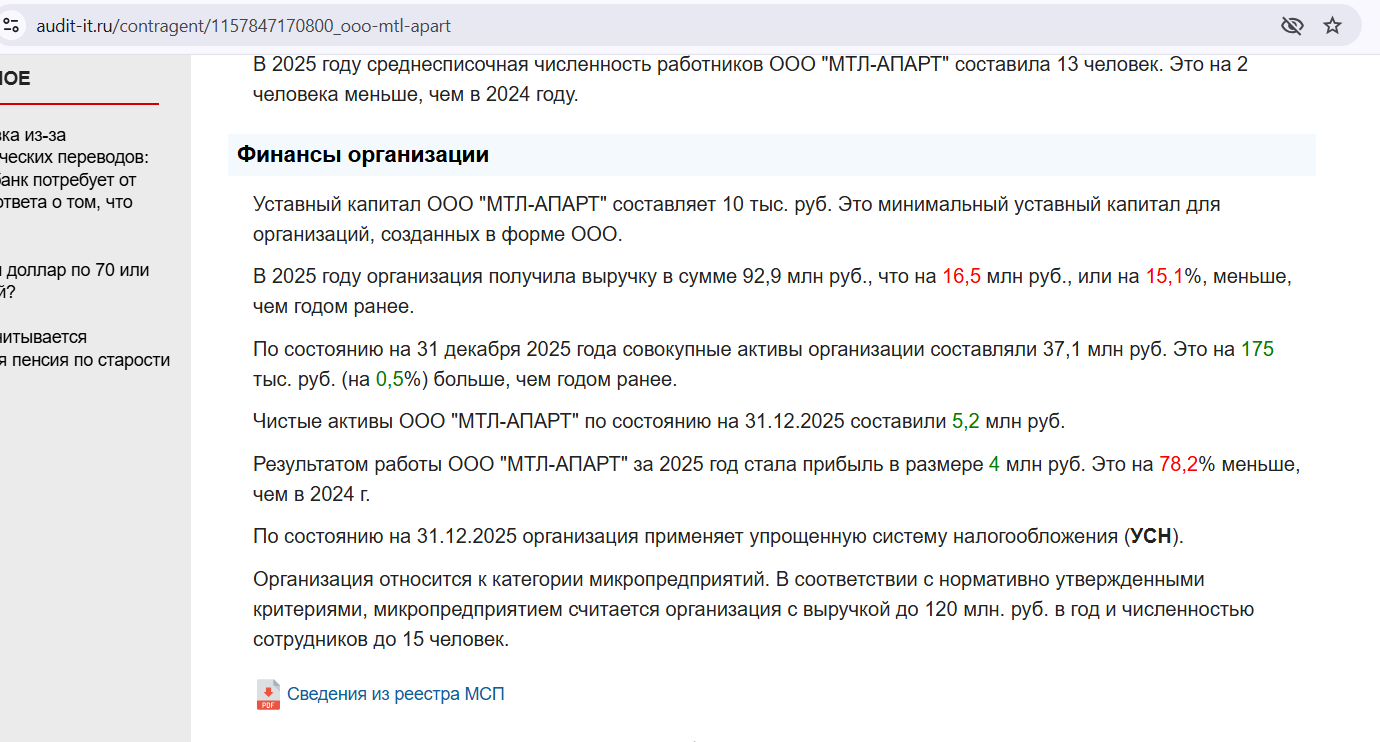Open sidebar news about пенсия по старости
This screenshot has width=1380, height=742.
pos(85,349)
